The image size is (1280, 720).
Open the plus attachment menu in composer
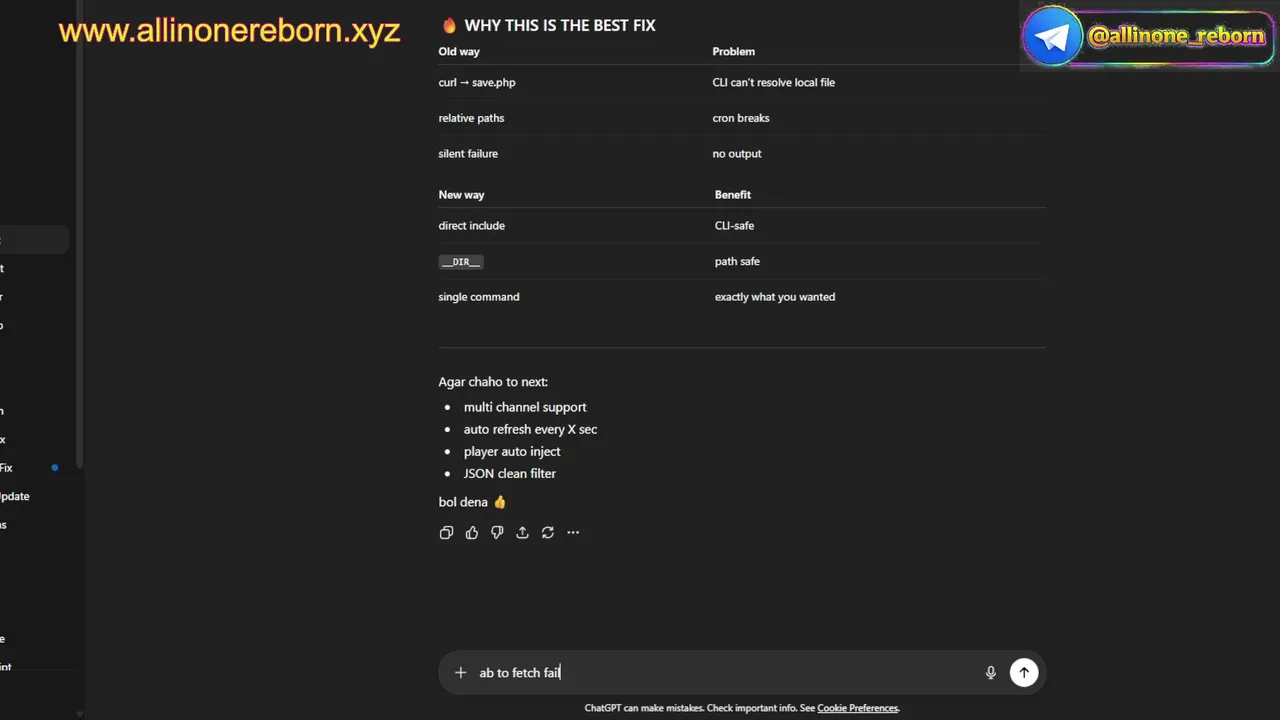coord(460,673)
